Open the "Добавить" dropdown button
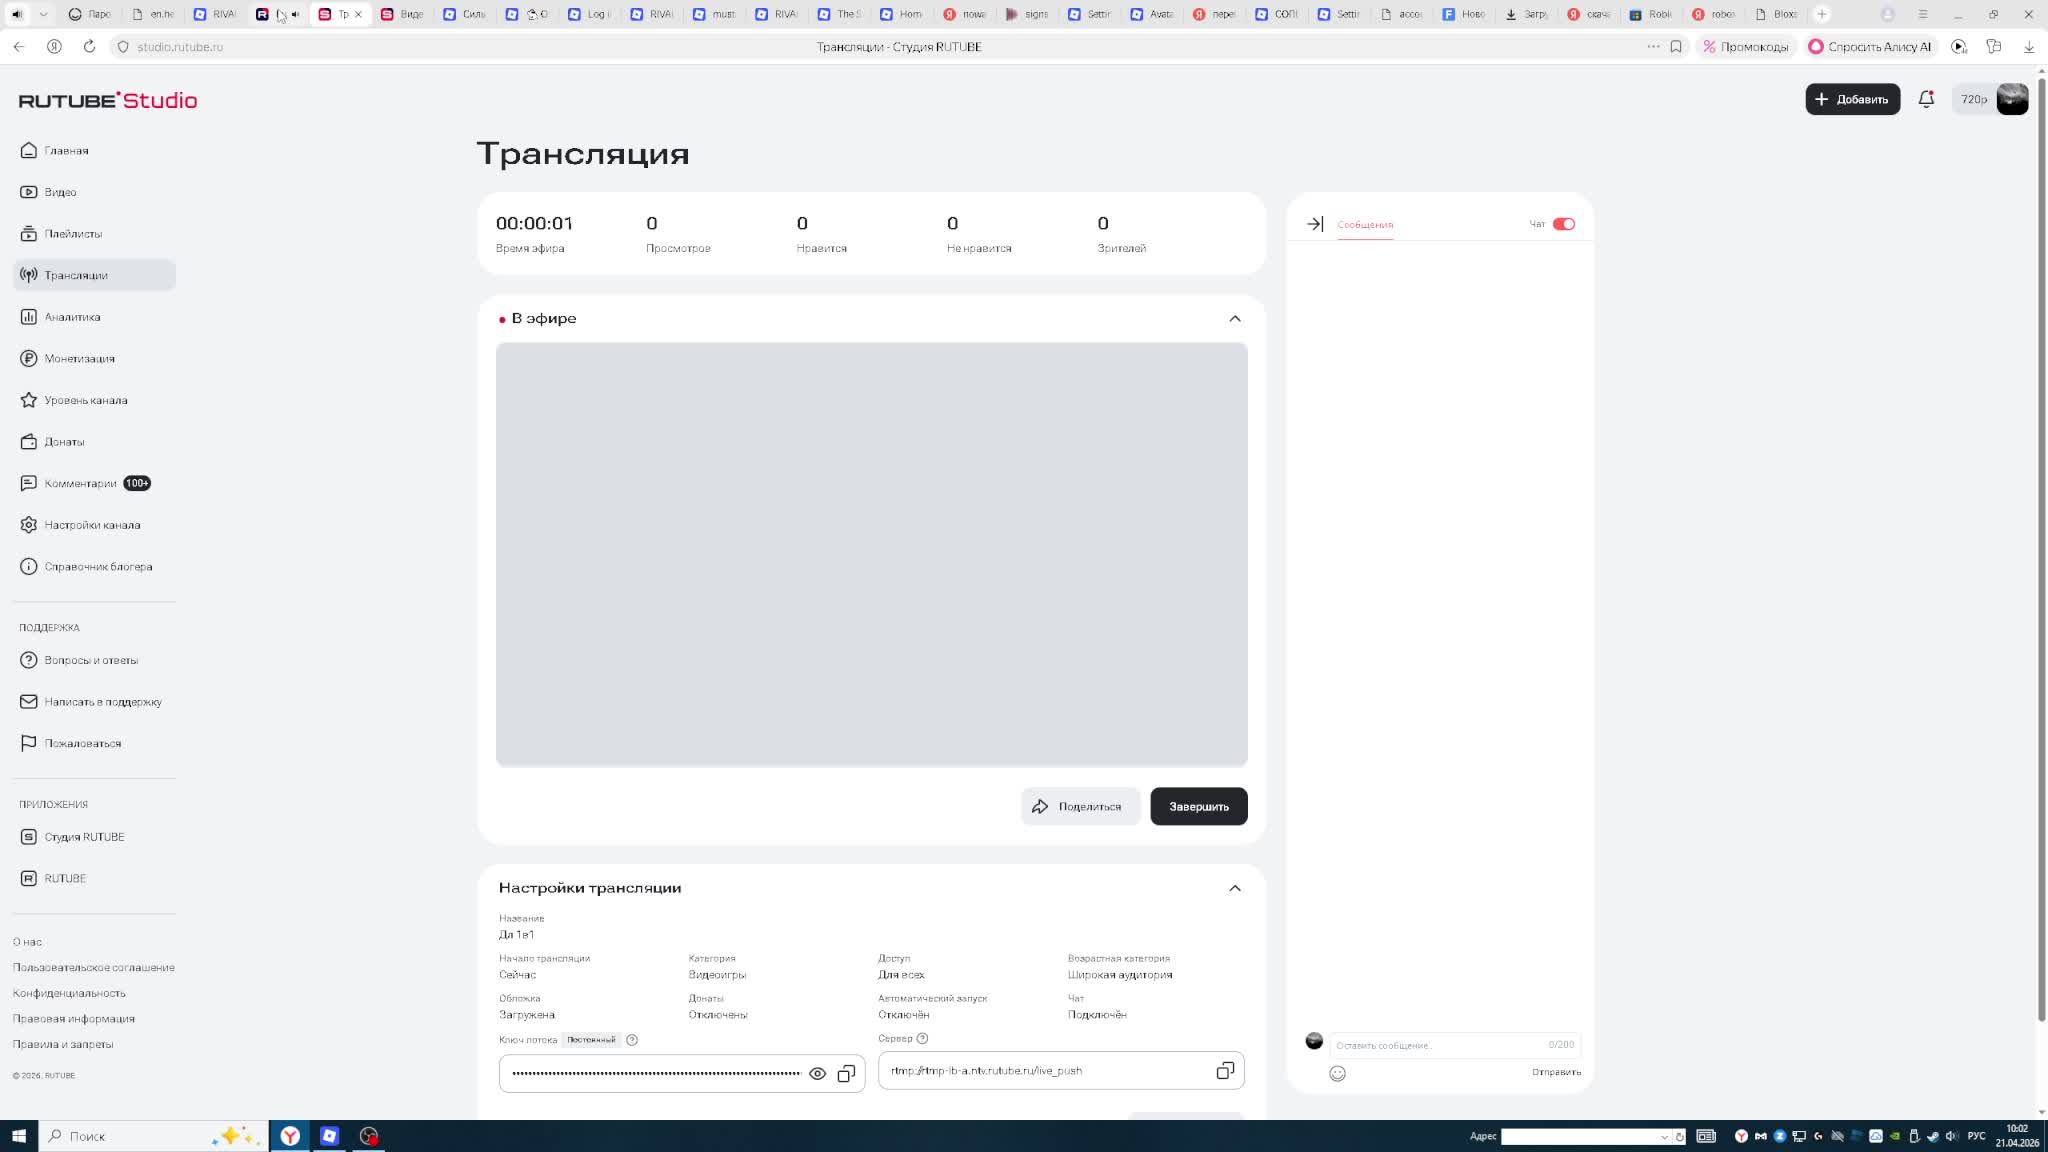 1851,99
